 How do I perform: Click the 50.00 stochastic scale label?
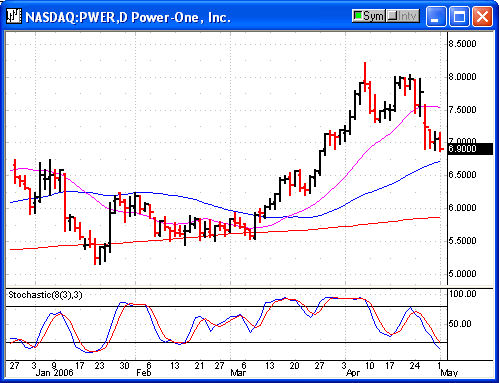(x=460, y=324)
